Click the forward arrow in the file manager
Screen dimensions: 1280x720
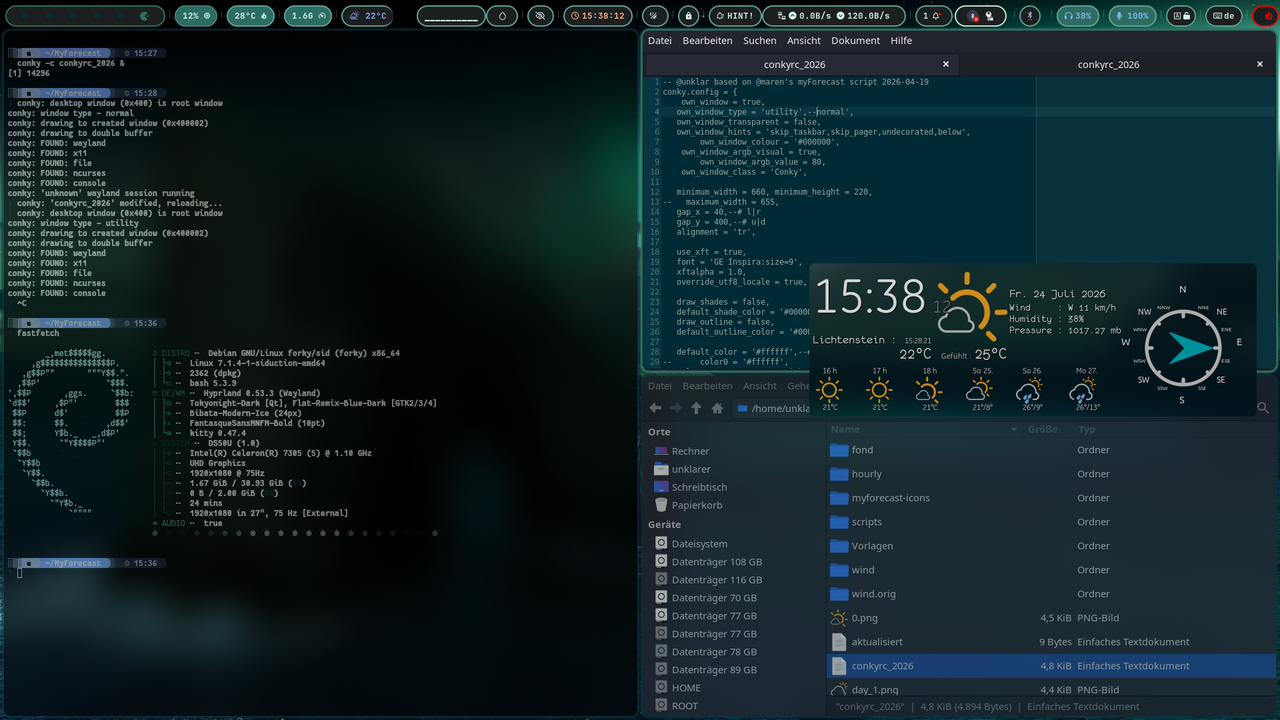click(x=676, y=408)
